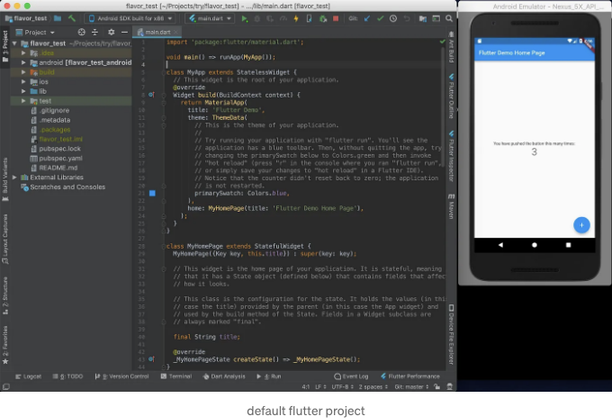Run the app with green play icon
Screen dimensions: 612x419
pyautogui.click(x=244, y=18)
